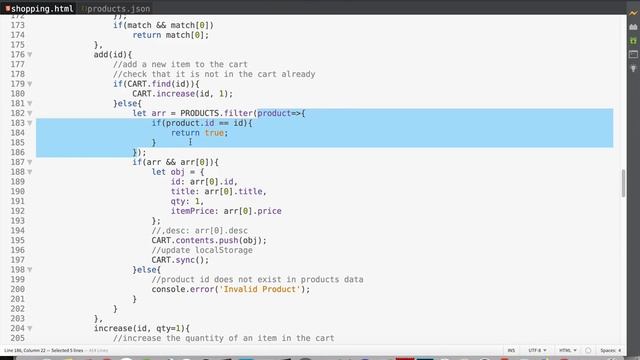Image resolution: width=640 pixels, height=360 pixels.
Task: Click the green extension icon in the right sidebar
Action: 633,40
